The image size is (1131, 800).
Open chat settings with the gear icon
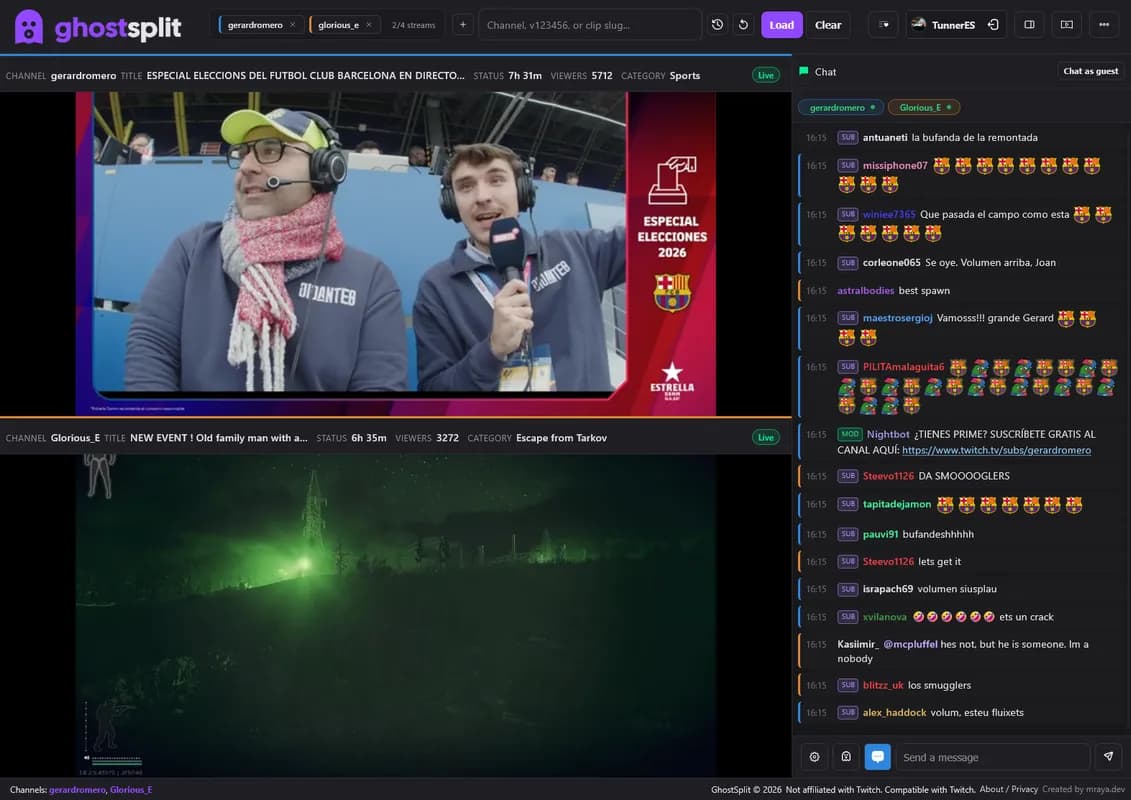814,756
